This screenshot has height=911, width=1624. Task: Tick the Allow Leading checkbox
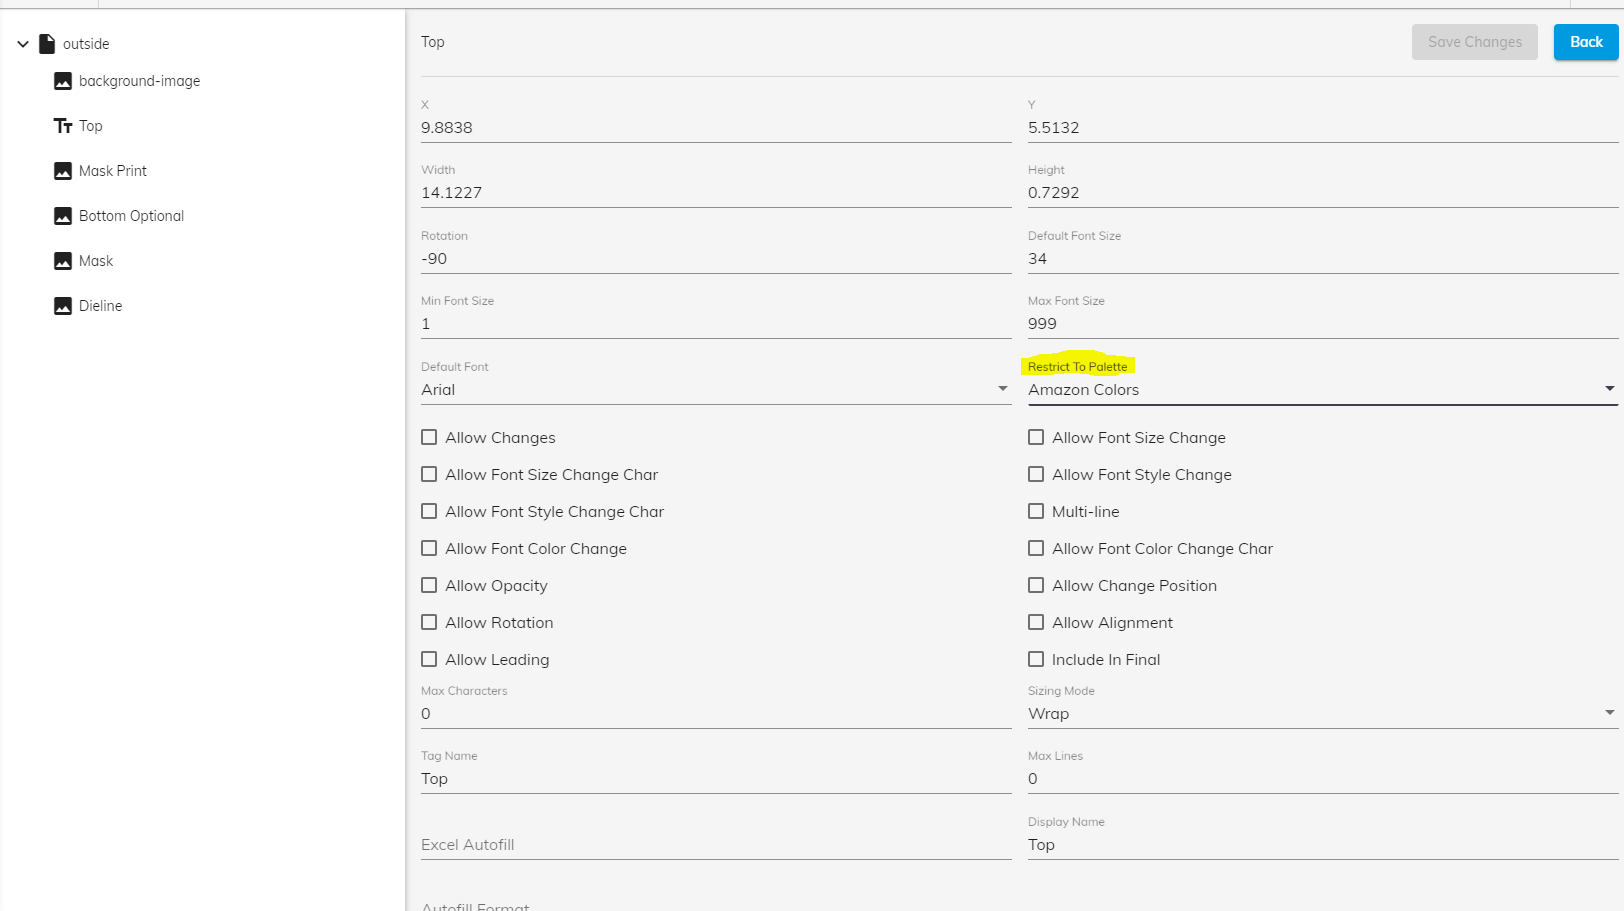point(429,659)
